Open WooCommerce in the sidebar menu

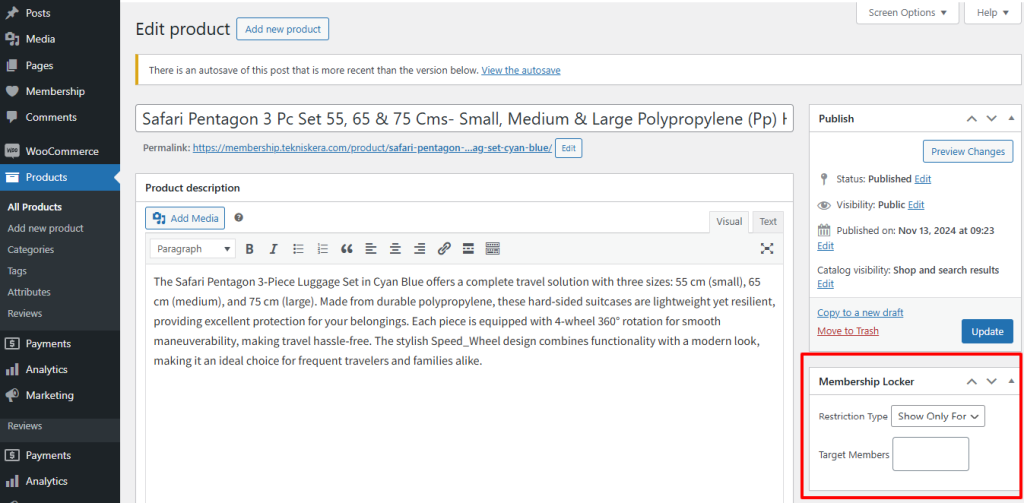61,151
